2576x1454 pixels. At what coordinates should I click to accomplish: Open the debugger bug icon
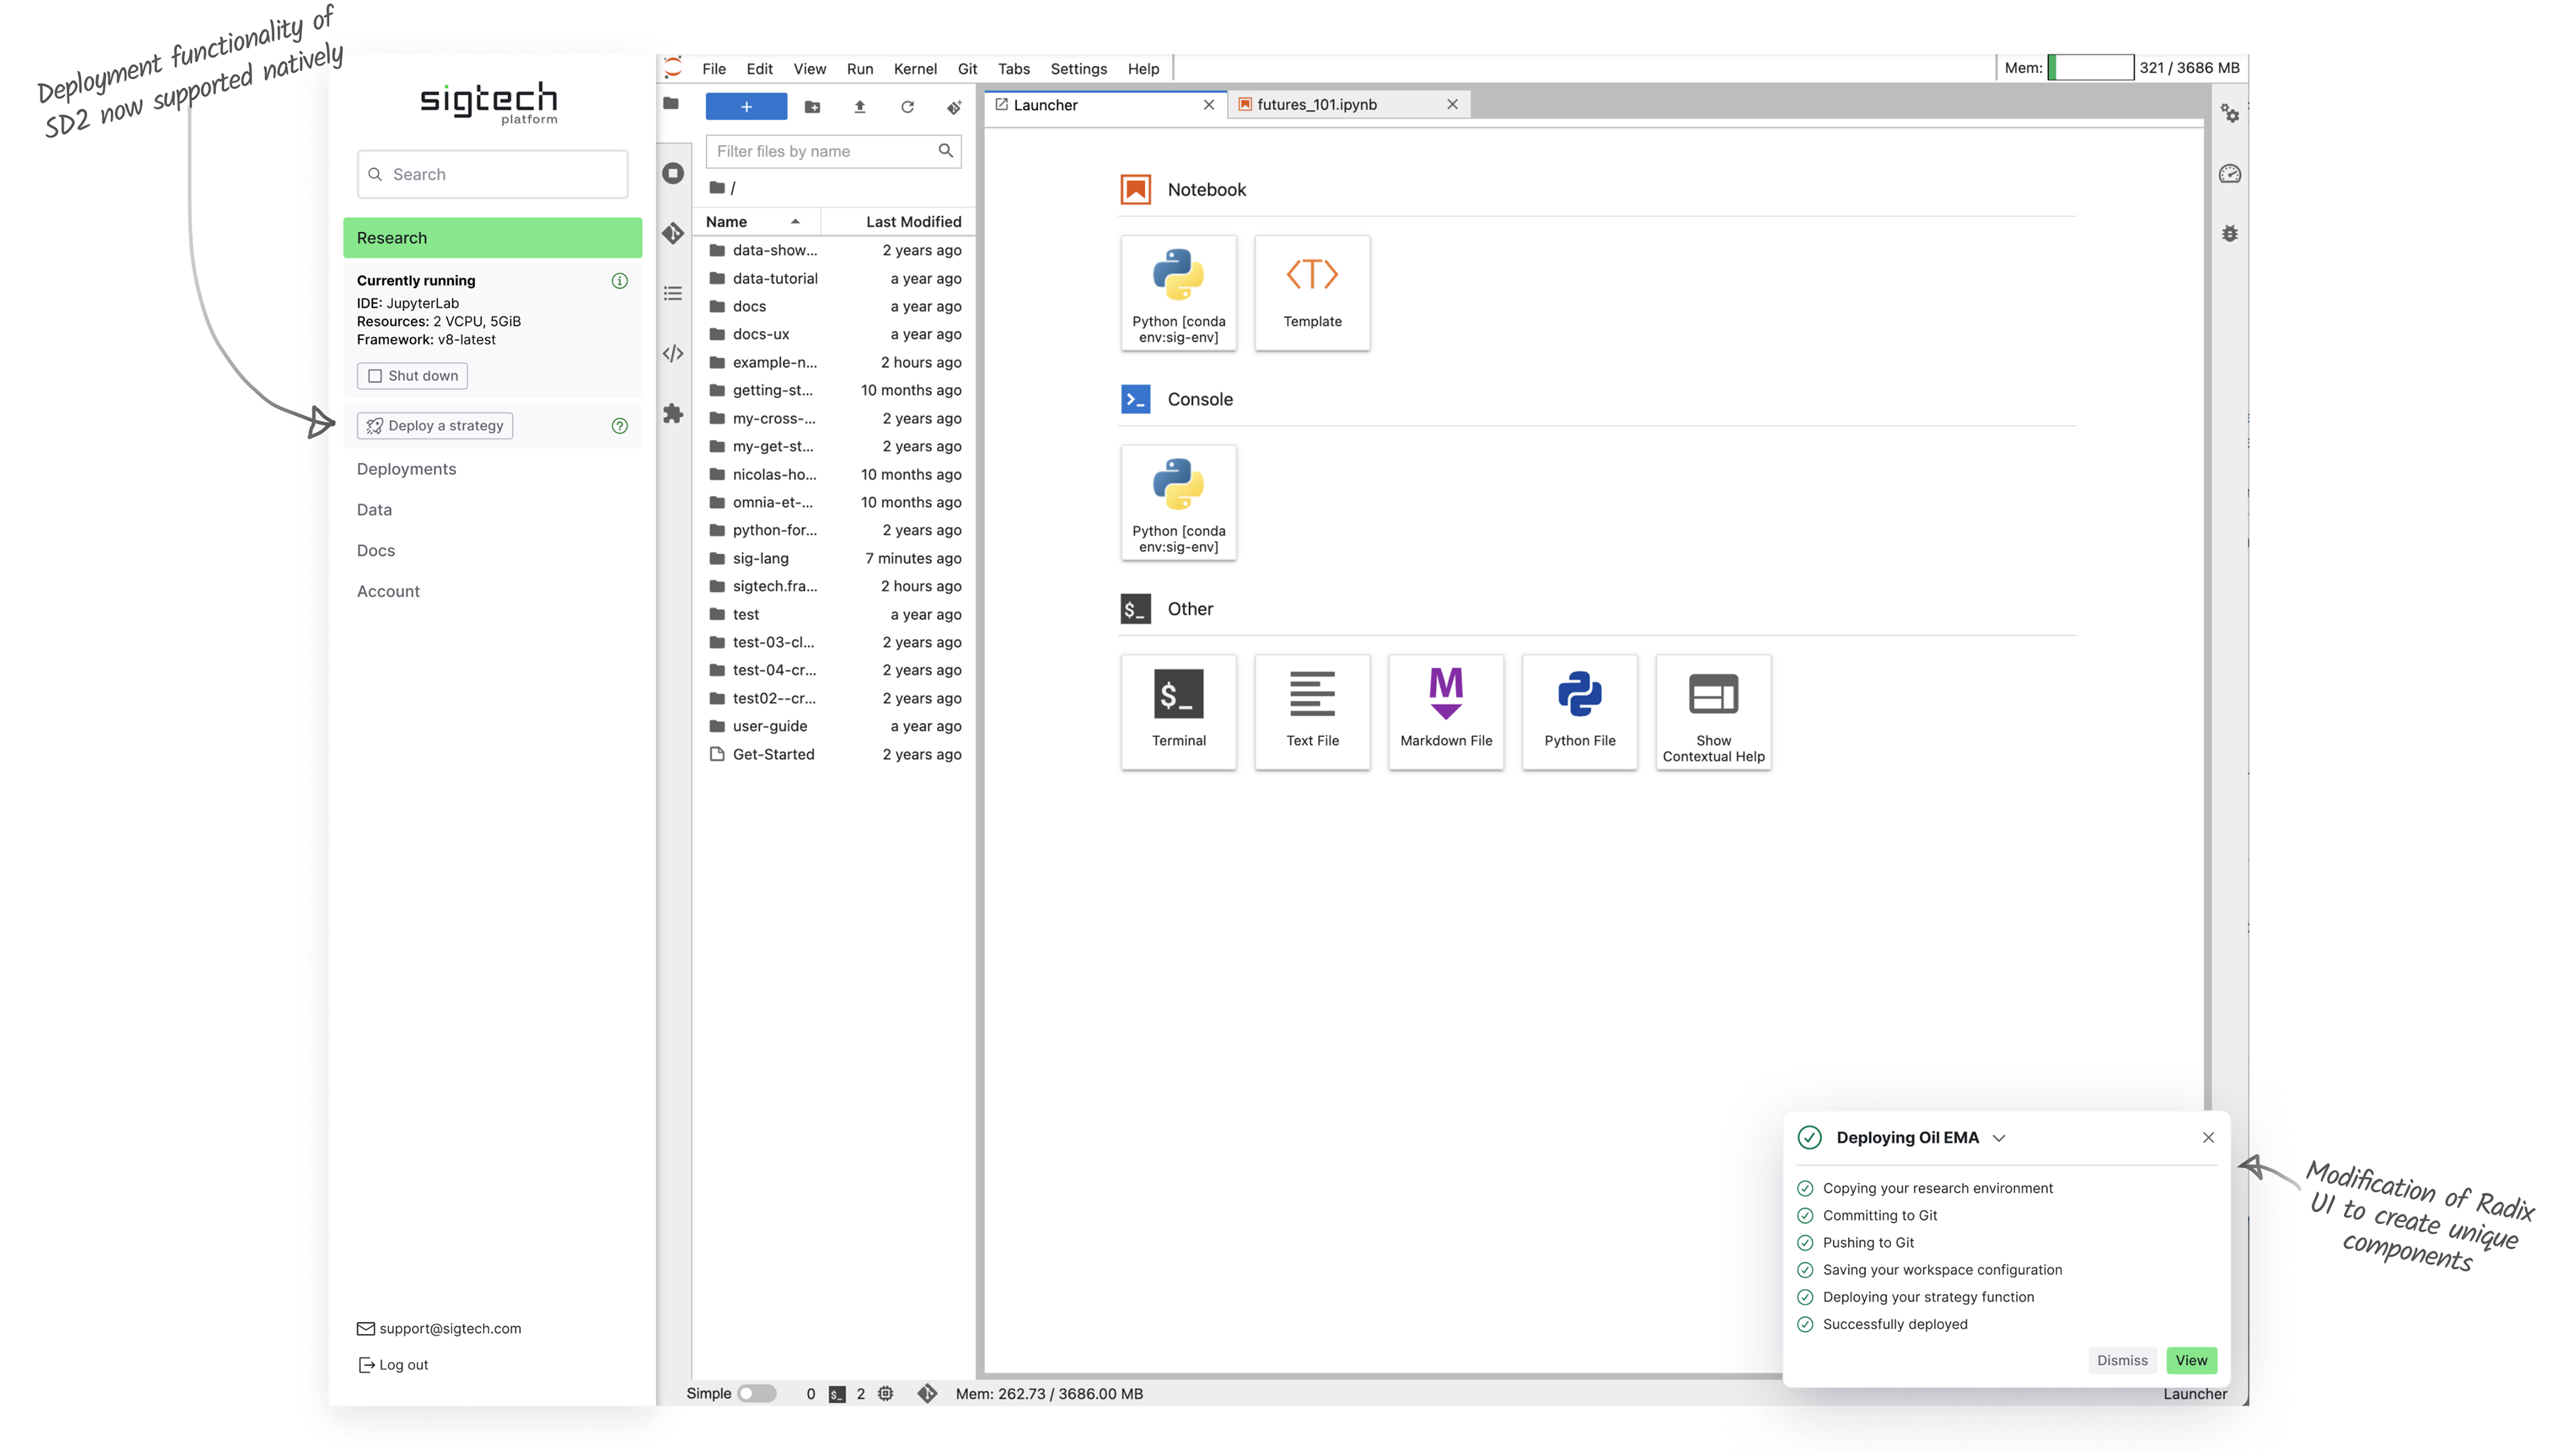2229,233
